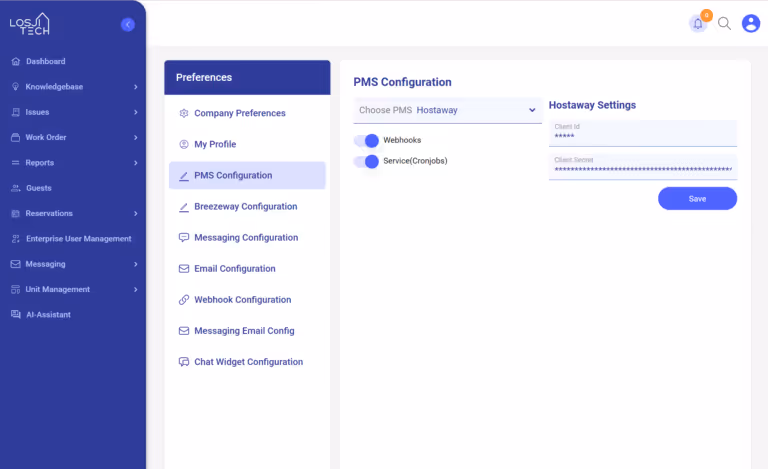The height and width of the screenshot is (469, 768).
Task: Click the Preferences panel header
Action: pos(247,77)
